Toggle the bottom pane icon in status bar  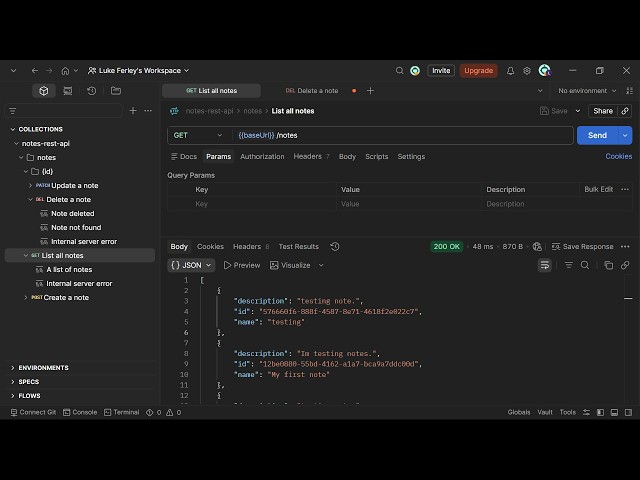[x=614, y=412]
